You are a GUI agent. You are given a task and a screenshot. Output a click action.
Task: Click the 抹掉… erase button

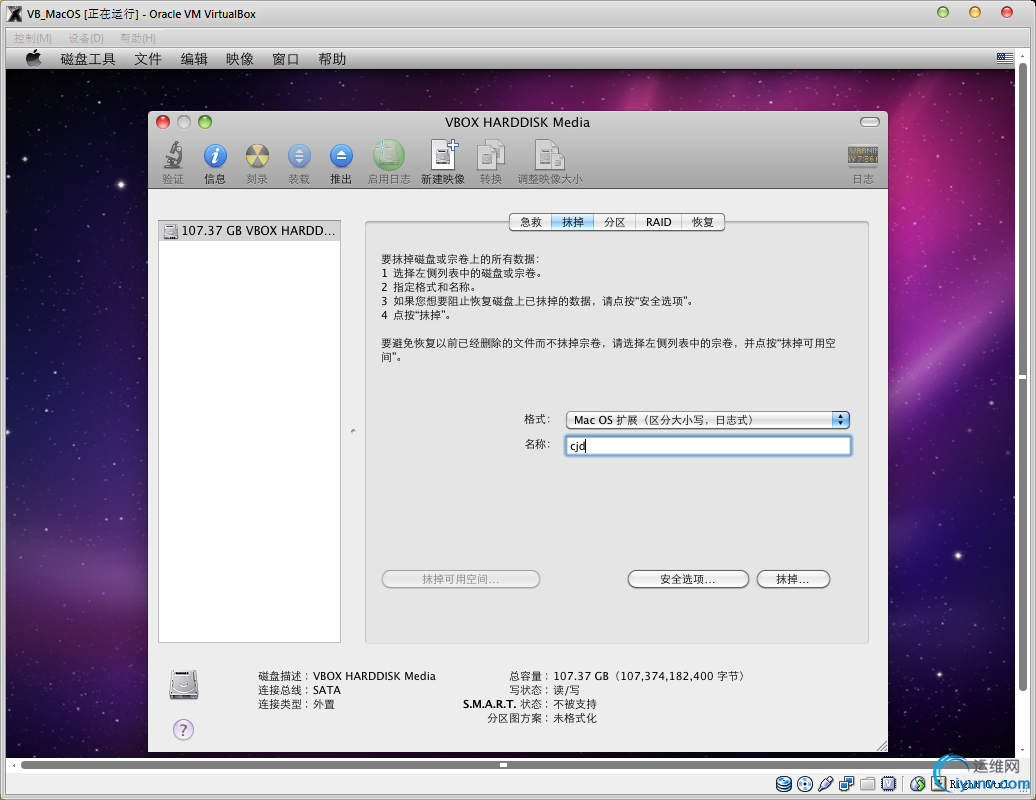[793, 579]
